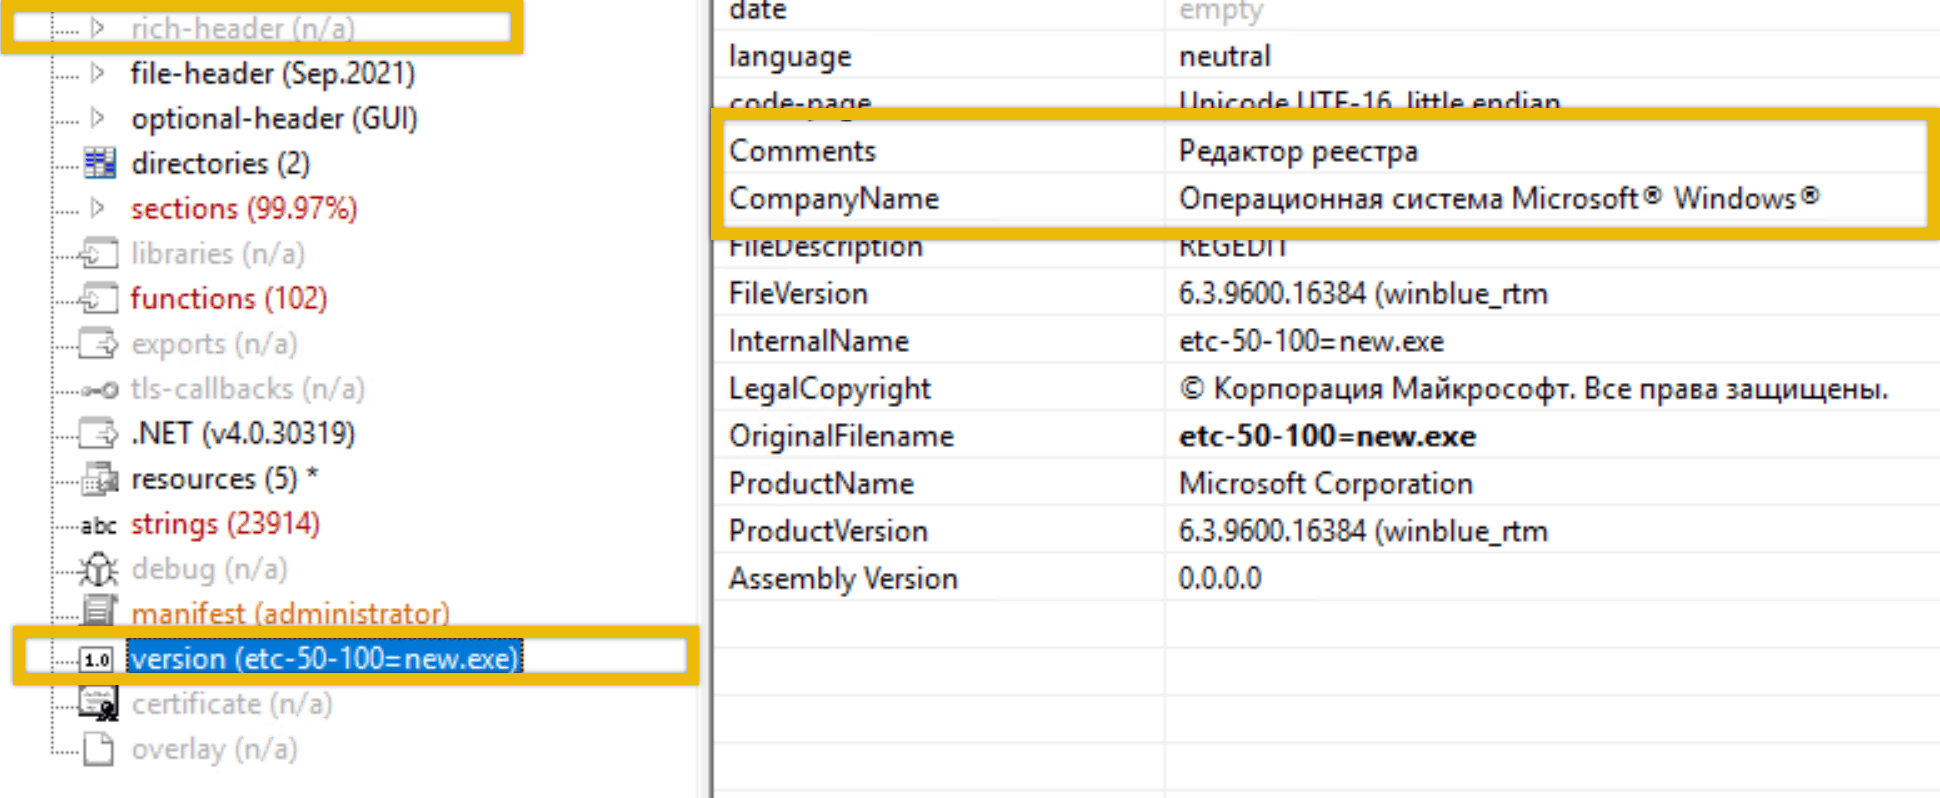Click the functions icon in tree
The height and width of the screenshot is (798, 1940).
click(99, 299)
